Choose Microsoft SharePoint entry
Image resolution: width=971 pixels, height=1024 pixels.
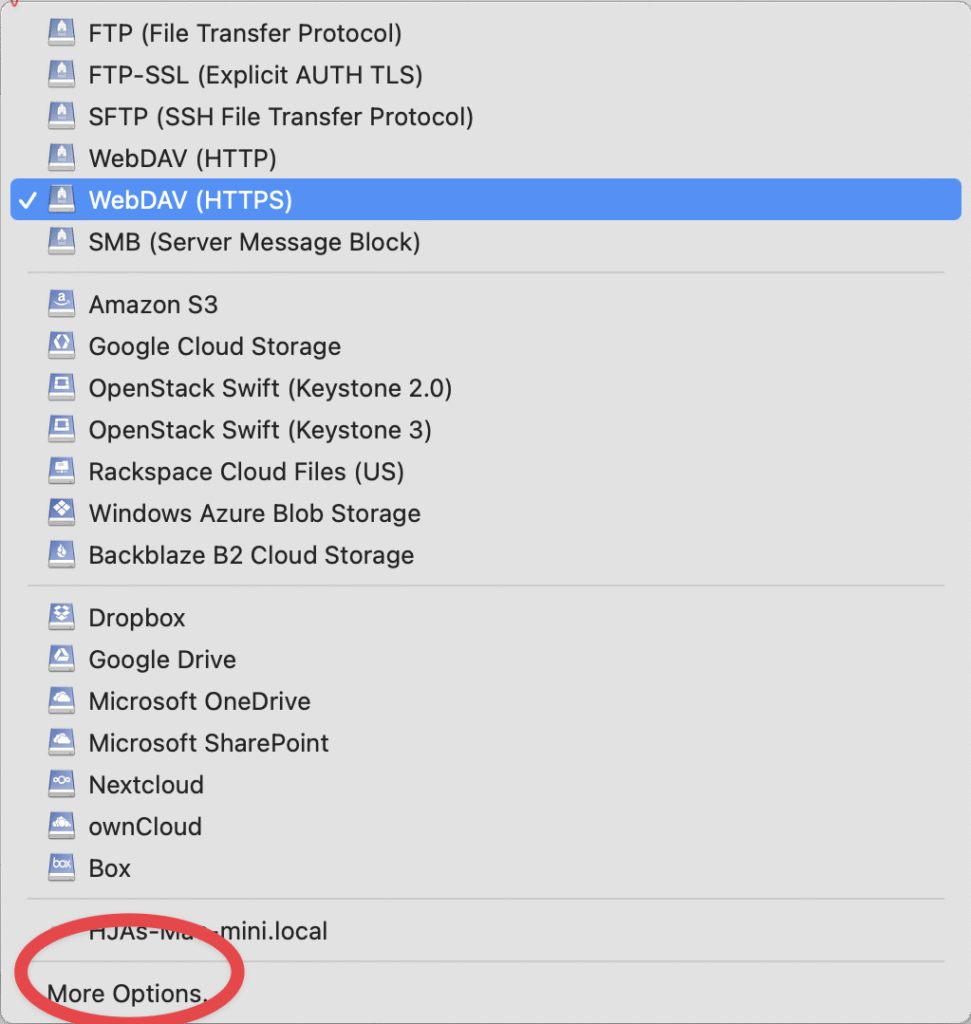(x=486, y=744)
